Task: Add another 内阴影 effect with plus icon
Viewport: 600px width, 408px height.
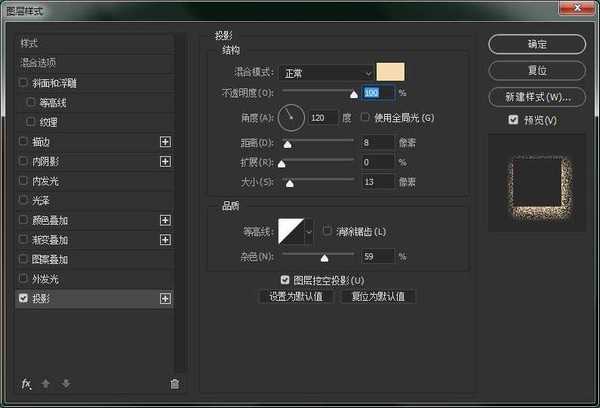Action: pyautogui.click(x=165, y=162)
